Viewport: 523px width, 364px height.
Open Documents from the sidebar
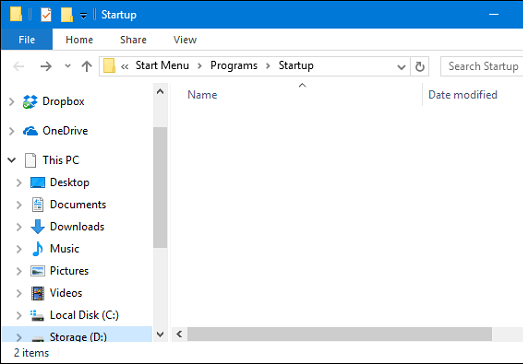pos(78,205)
